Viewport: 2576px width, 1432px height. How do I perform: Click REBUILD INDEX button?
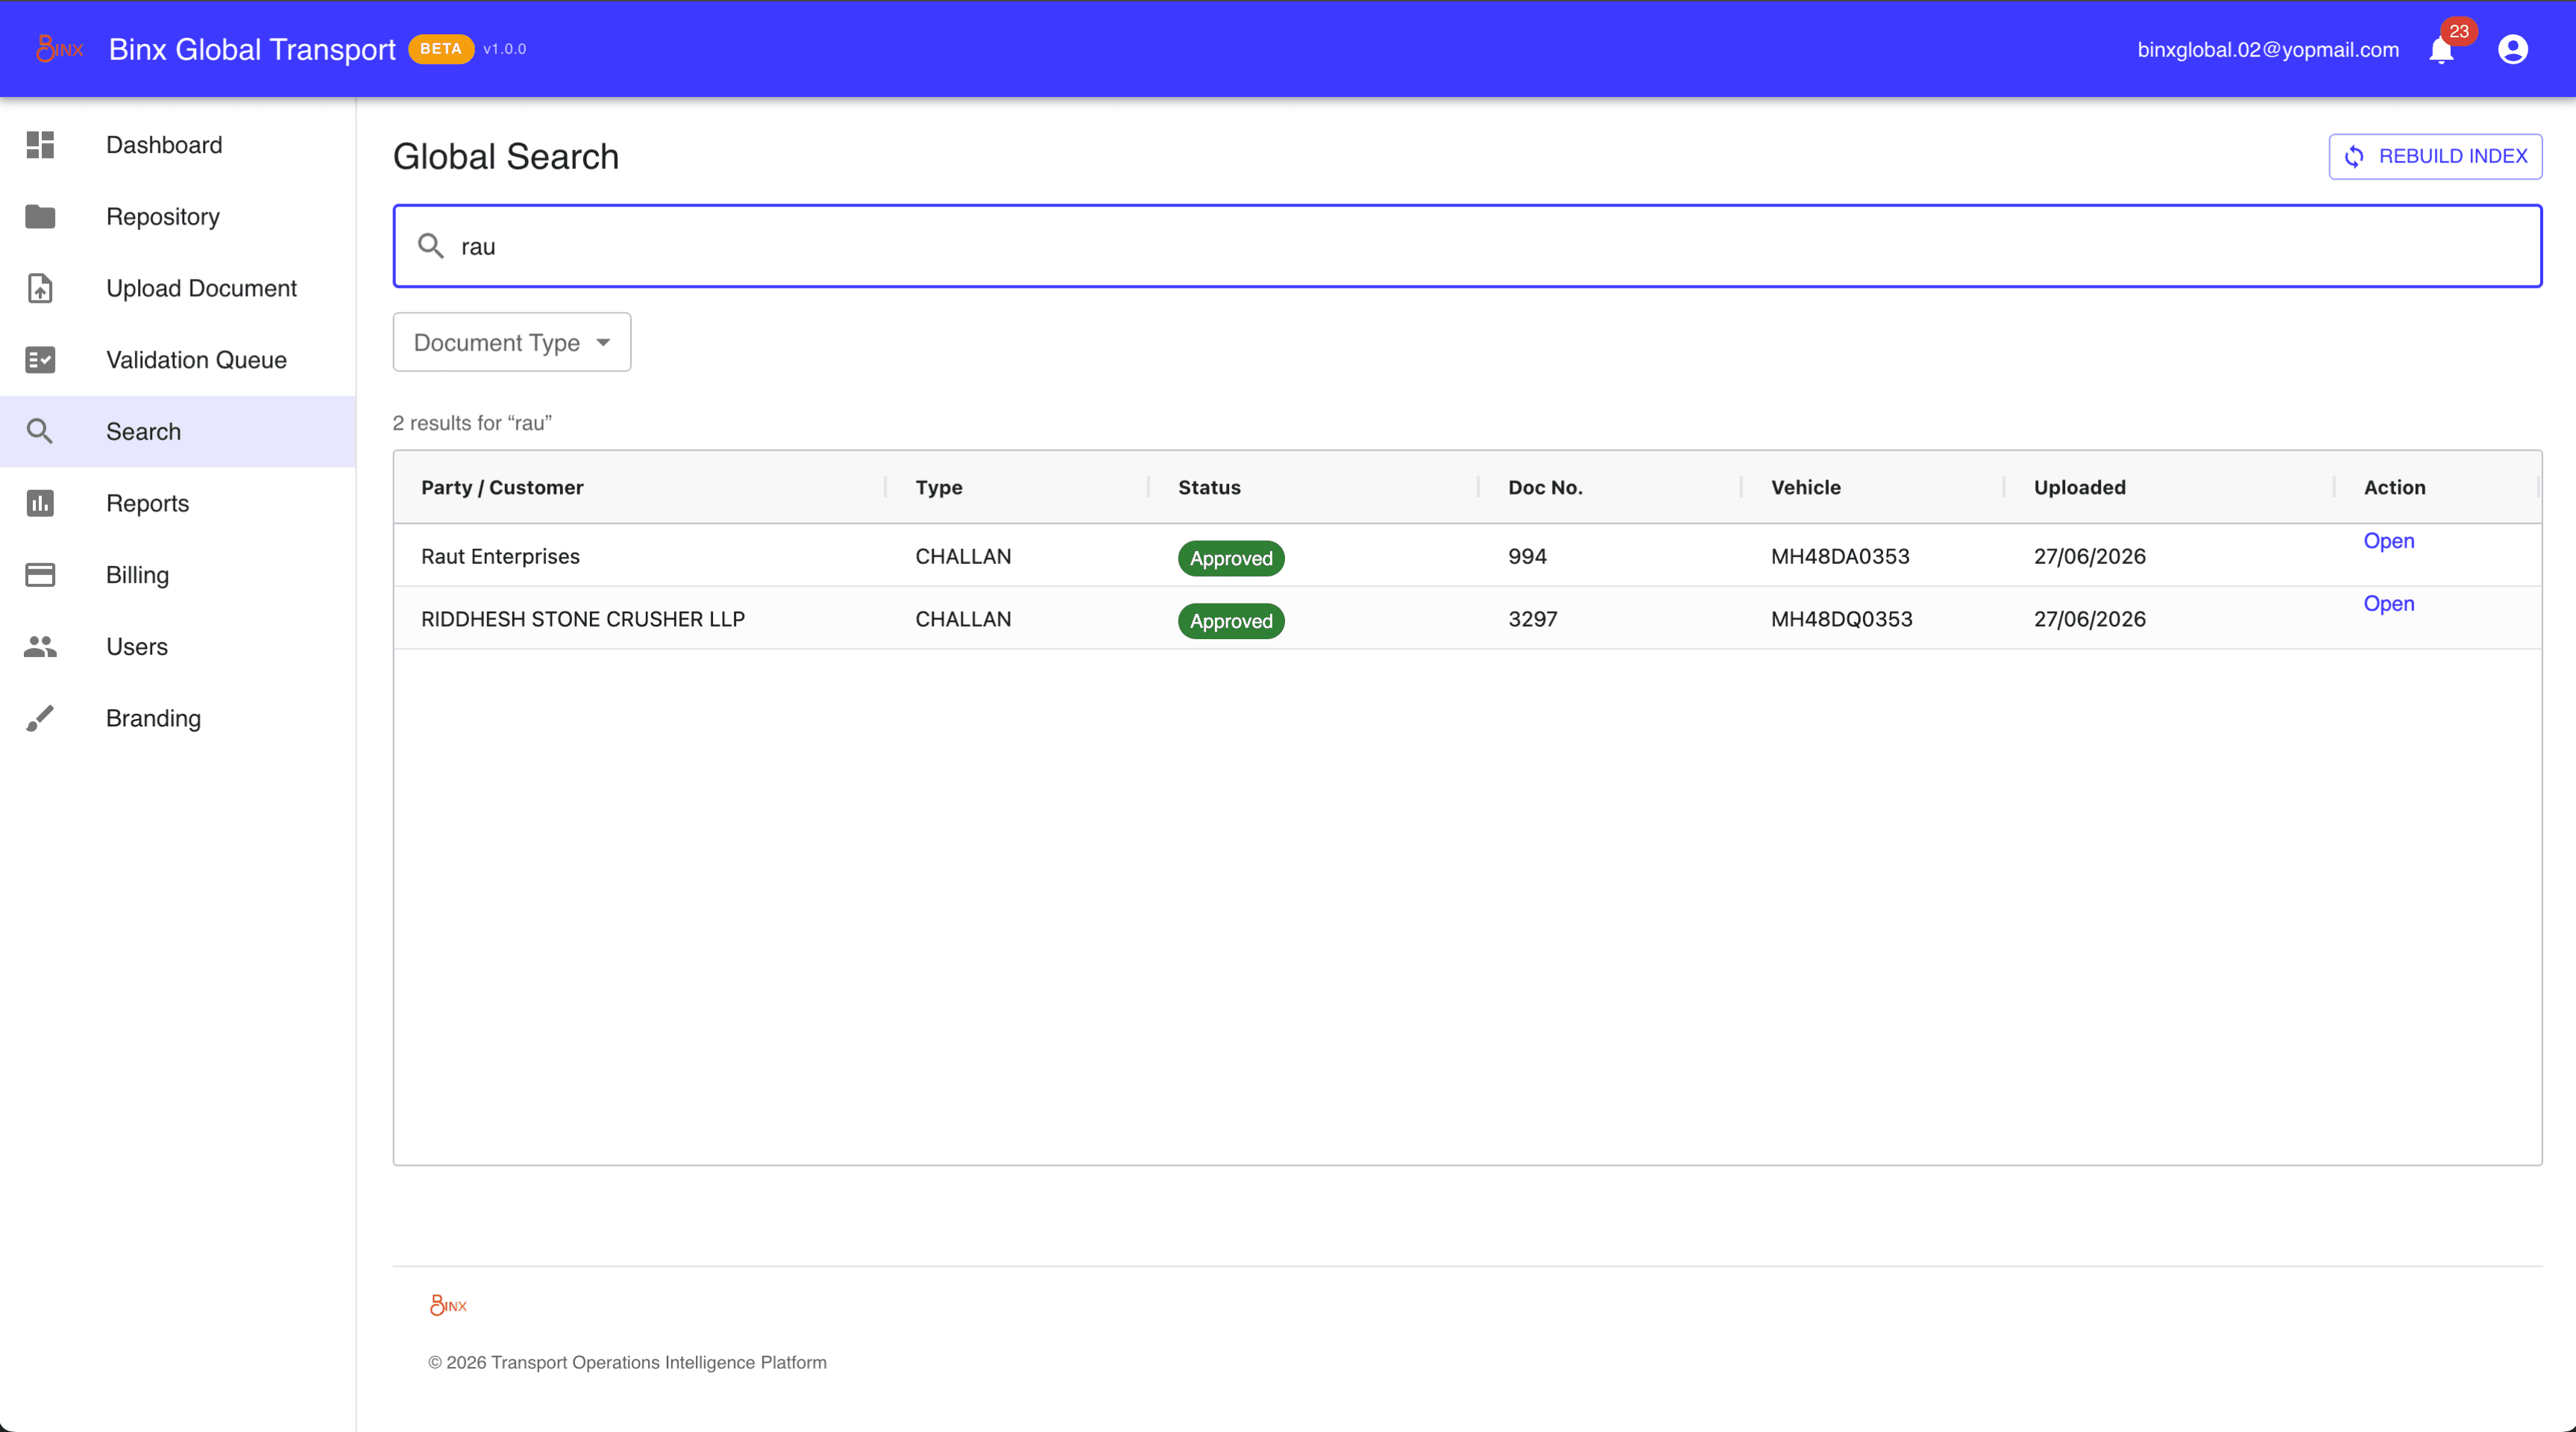[x=2436, y=156]
